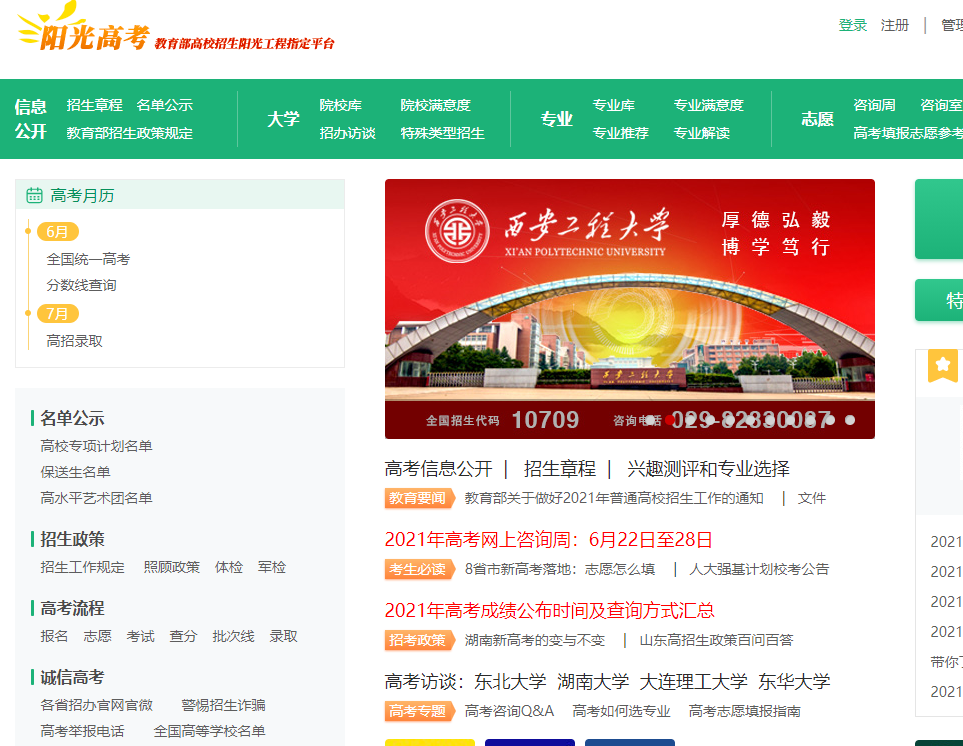Open 警惕招生诈骗 link
The width and height of the screenshot is (963, 746).
point(223,705)
